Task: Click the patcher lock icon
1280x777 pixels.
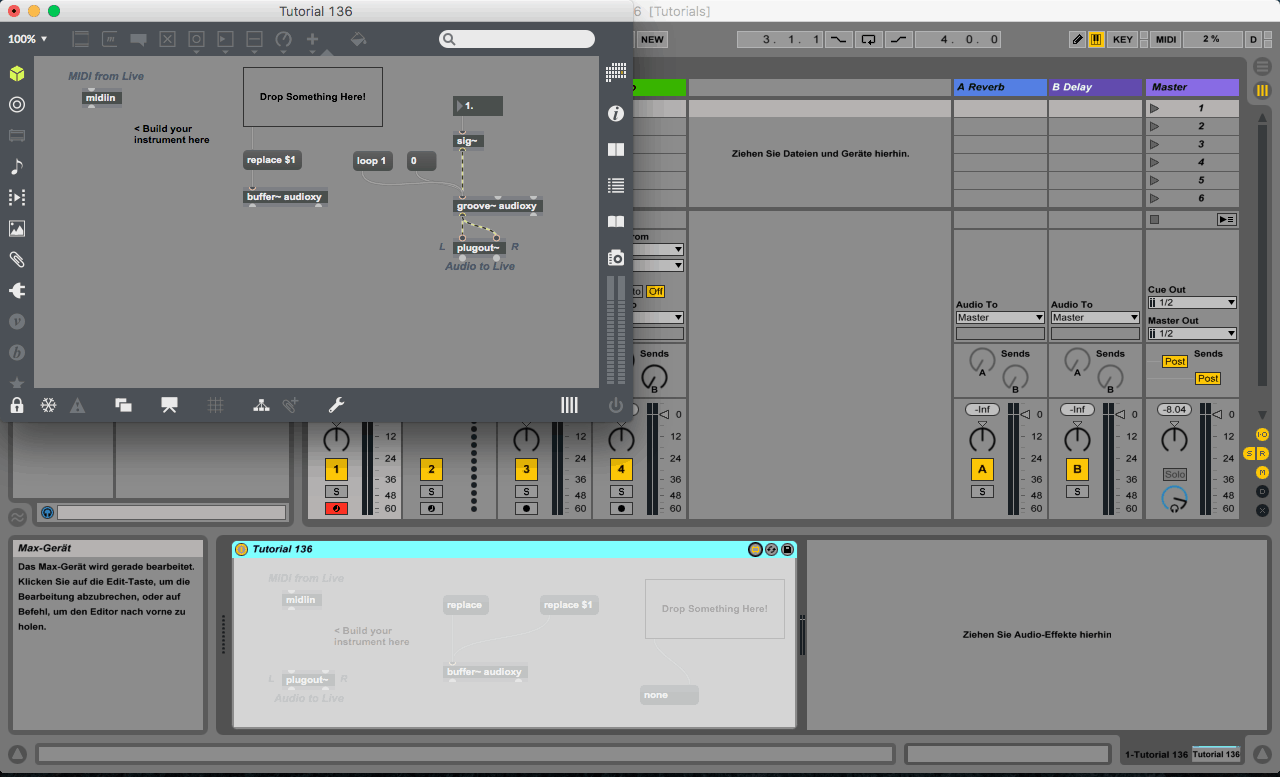Action: [x=17, y=405]
